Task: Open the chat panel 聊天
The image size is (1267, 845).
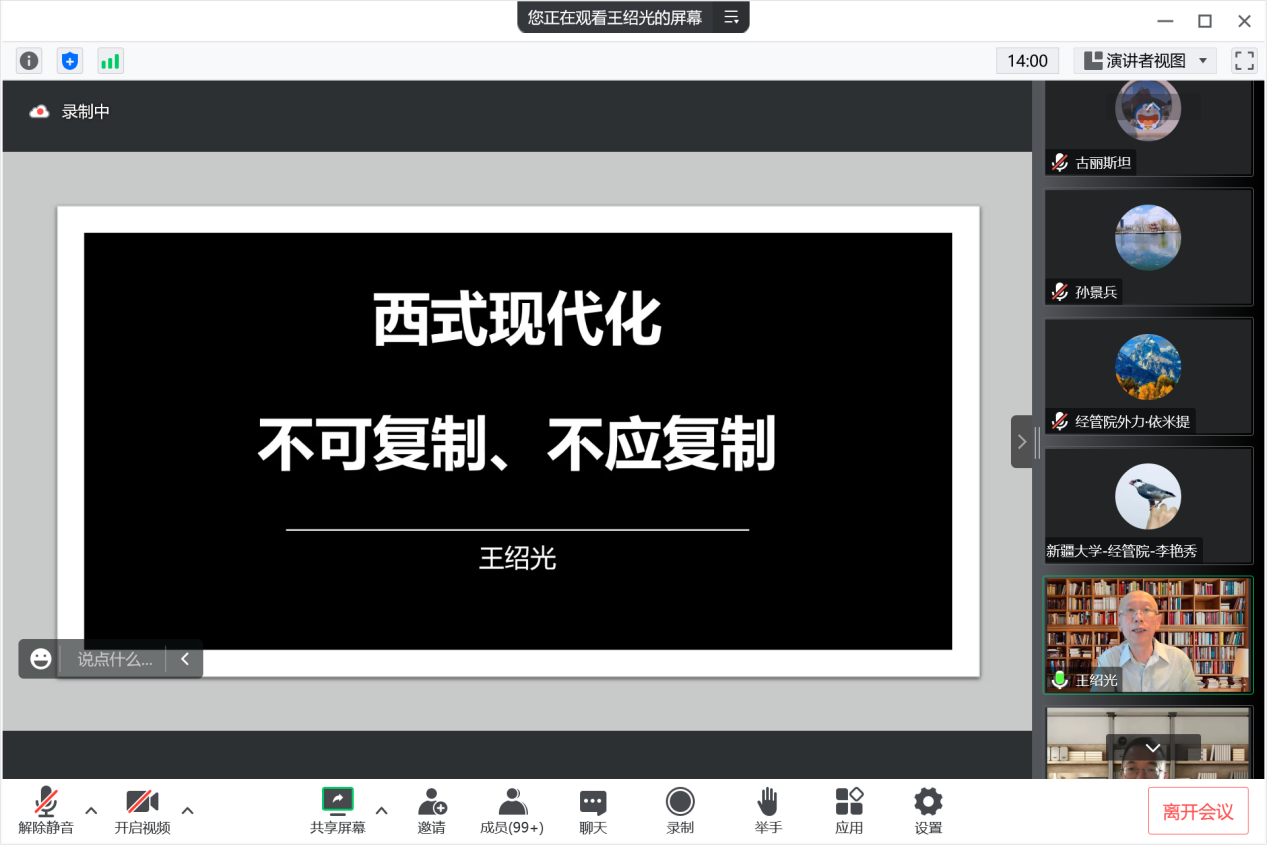Action: (592, 810)
